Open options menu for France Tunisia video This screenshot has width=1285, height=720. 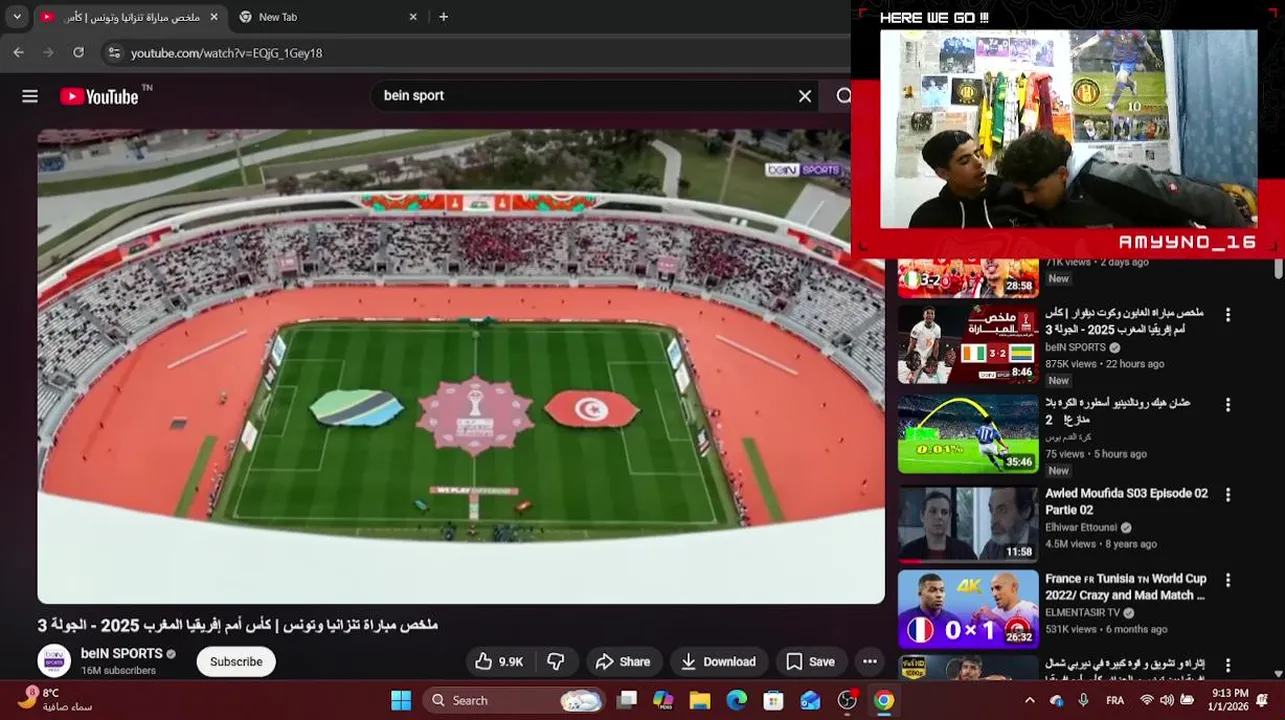point(1228,580)
